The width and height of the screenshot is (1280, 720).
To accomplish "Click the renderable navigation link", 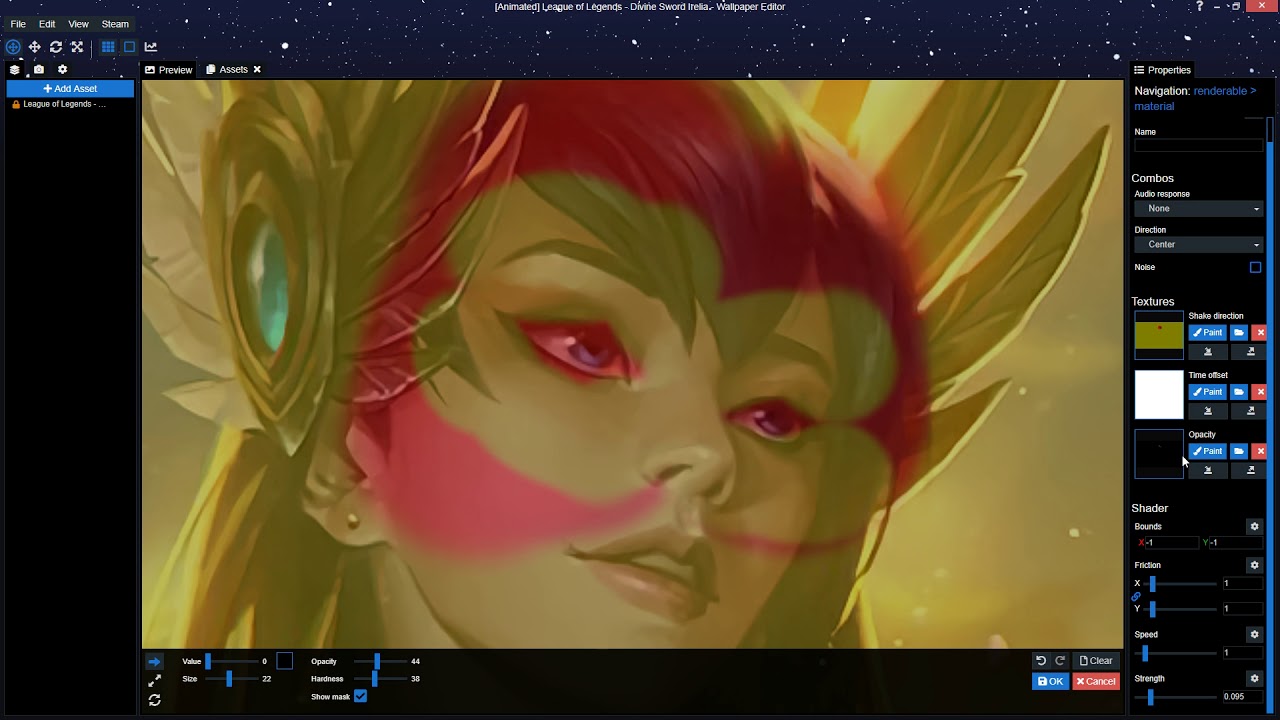I will tap(1219, 91).
